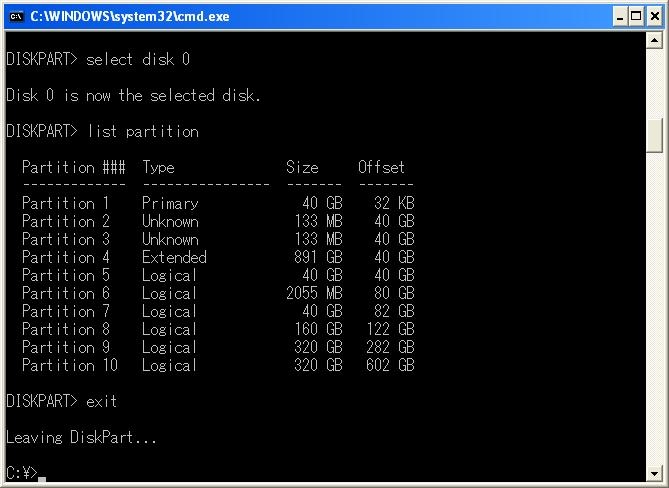Click the vertical scrollbar thumb
This screenshot has height=488, width=669.
654,136
